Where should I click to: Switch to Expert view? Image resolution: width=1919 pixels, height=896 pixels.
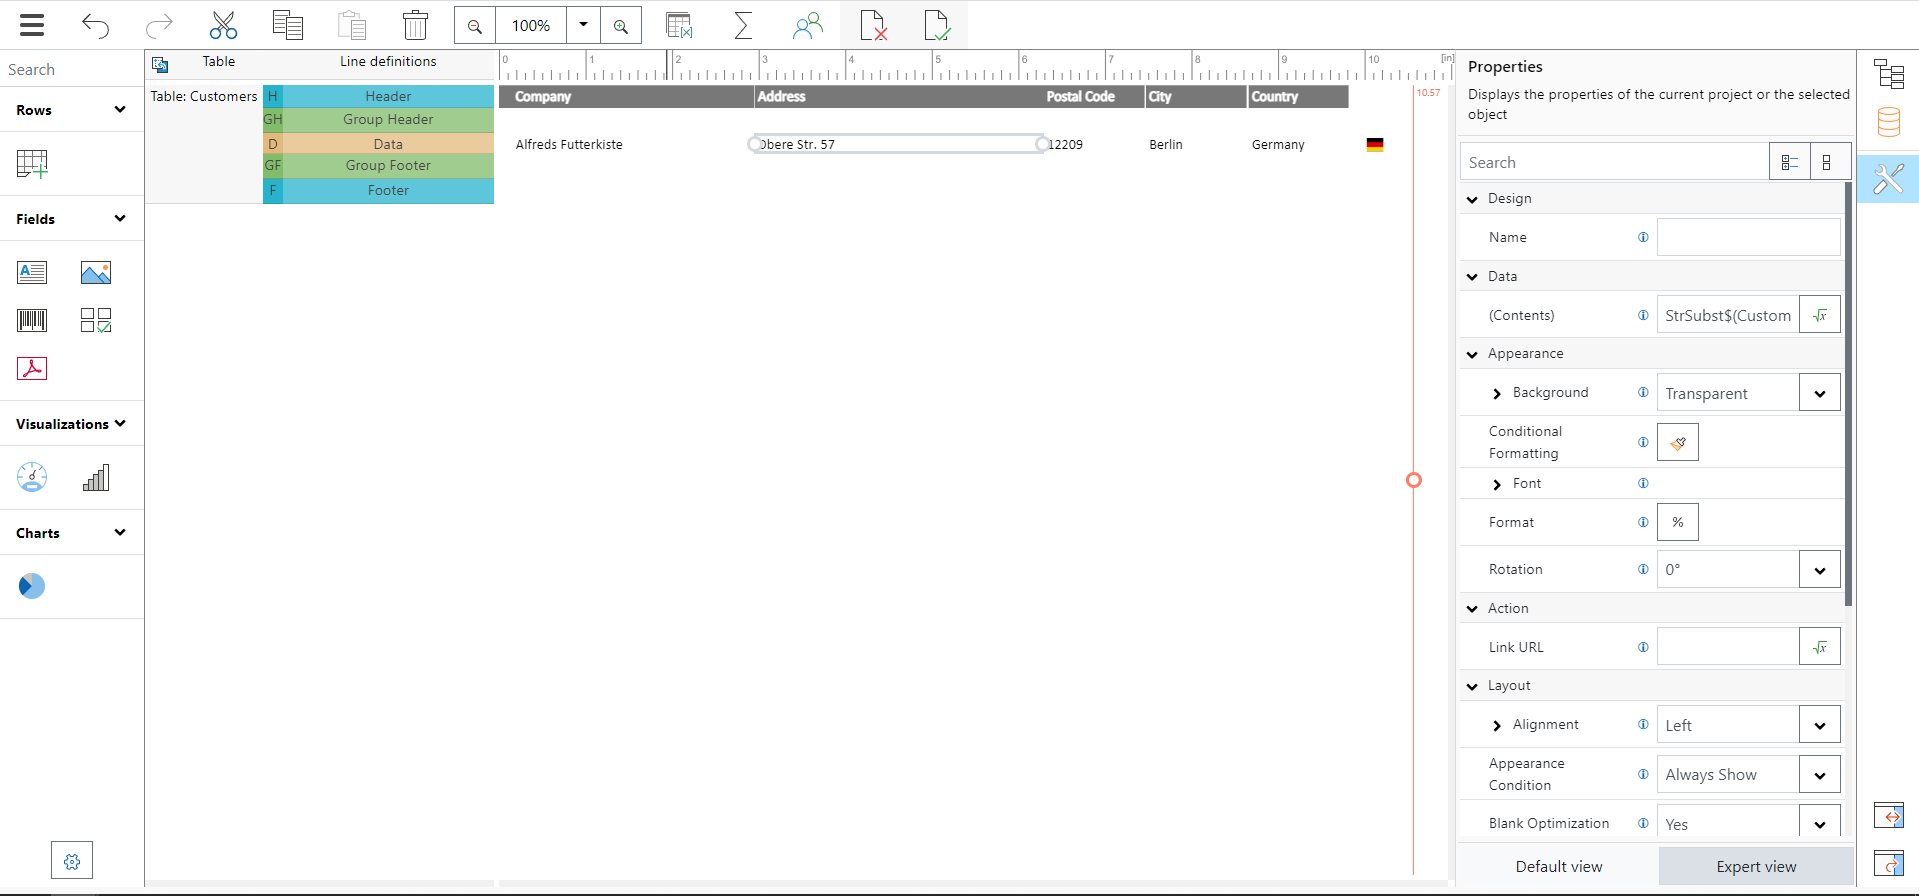(x=1756, y=866)
